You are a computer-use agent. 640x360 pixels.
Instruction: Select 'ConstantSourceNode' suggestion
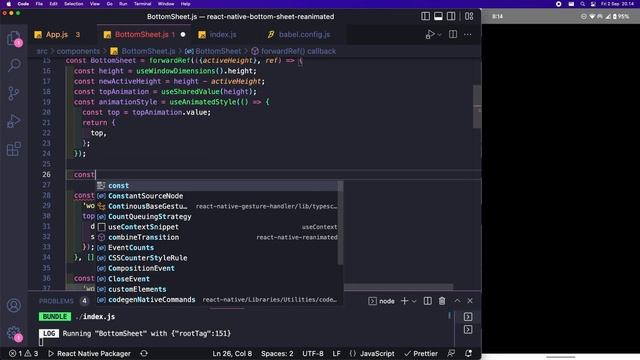pyautogui.click(x=217, y=196)
